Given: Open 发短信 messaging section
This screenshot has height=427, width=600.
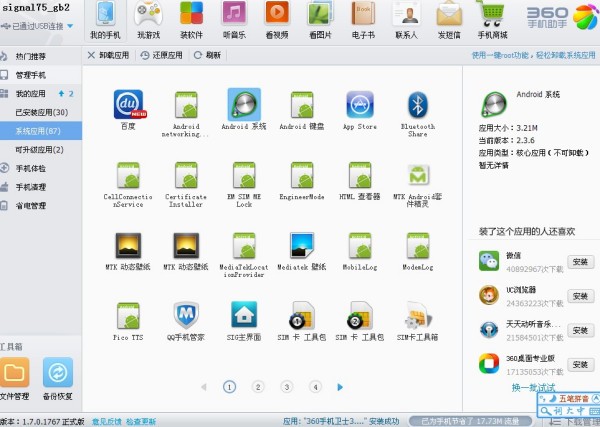Looking at the screenshot, I should pos(449,21).
